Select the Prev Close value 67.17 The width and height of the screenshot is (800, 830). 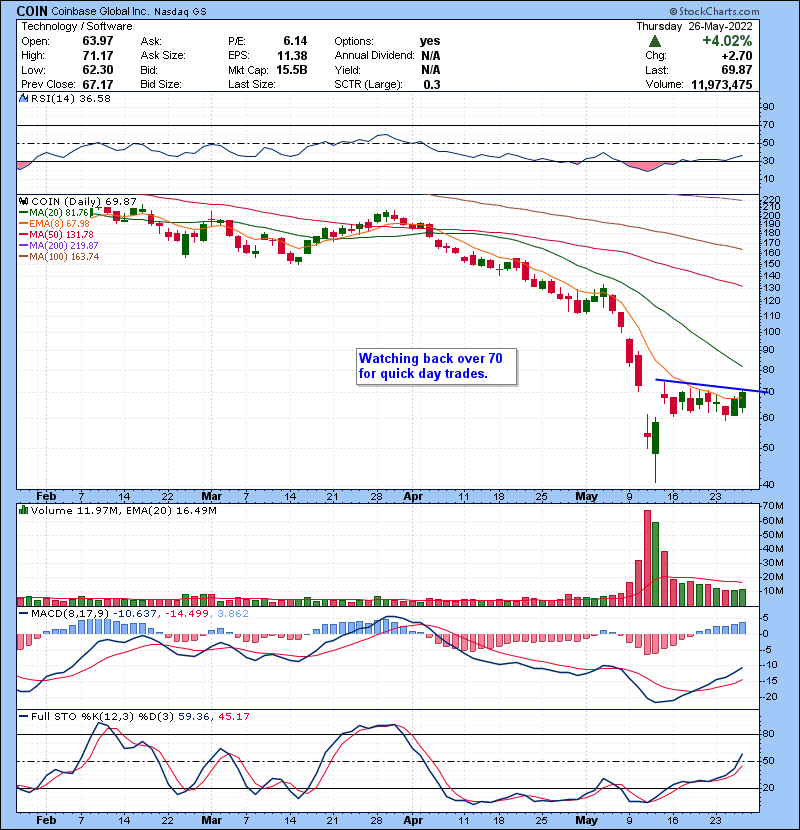tap(98, 84)
